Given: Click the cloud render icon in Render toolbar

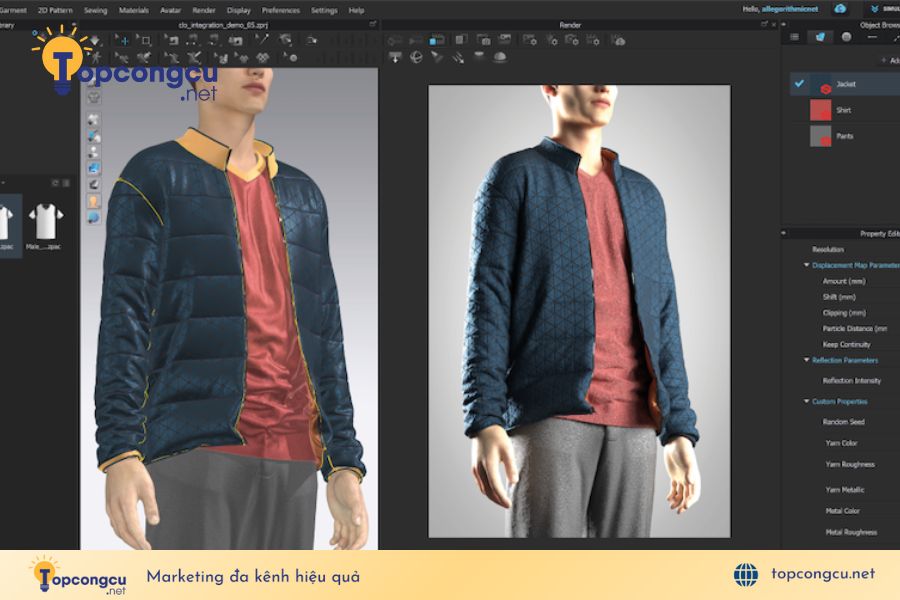Looking at the screenshot, I should [618, 40].
